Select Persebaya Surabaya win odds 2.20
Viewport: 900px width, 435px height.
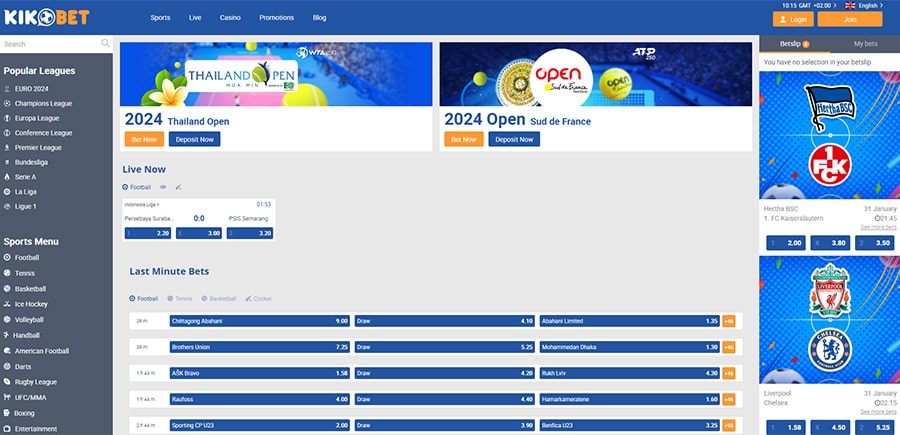148,234
